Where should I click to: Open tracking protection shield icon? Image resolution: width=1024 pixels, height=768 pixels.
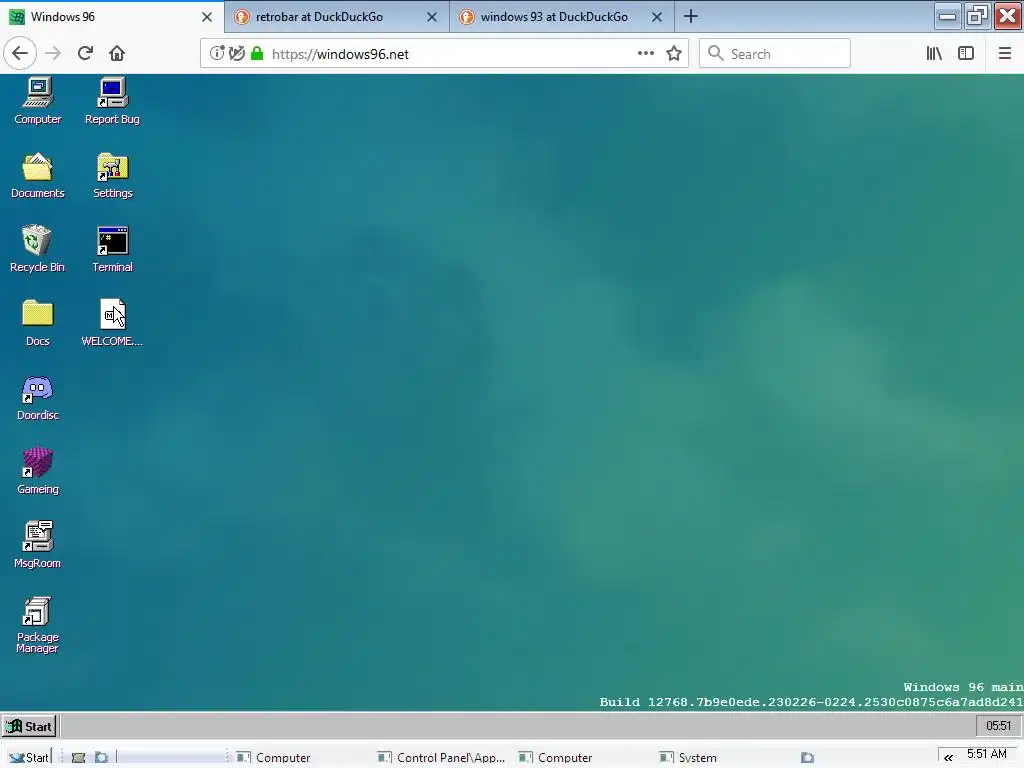click(237, 53)
